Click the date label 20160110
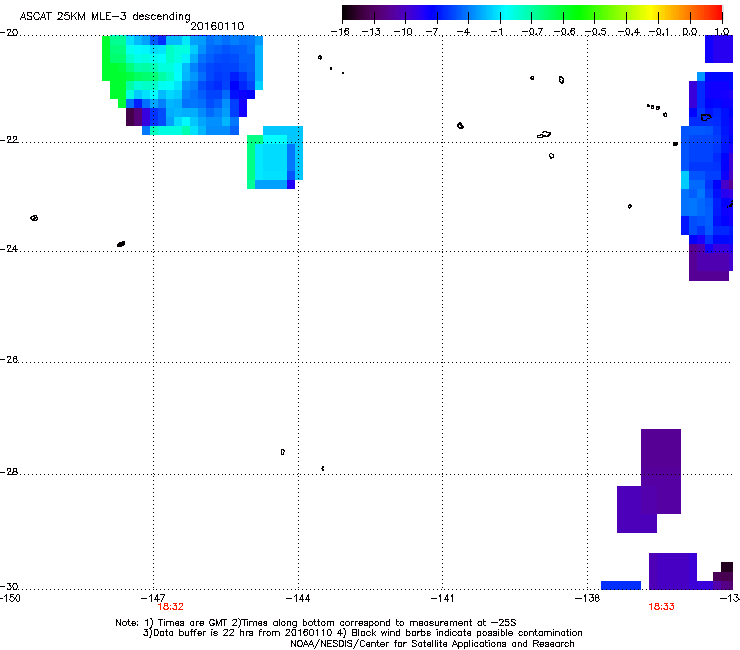 tap(217, 26)
